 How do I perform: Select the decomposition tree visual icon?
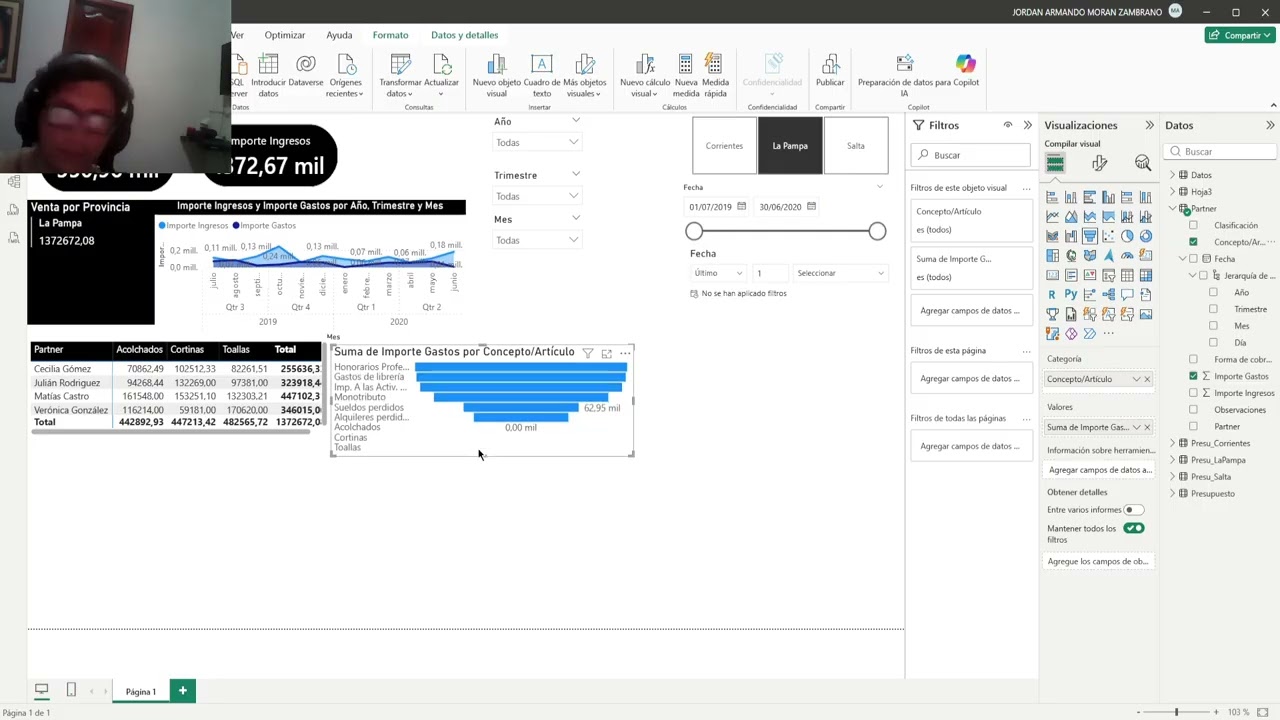pyautogui.click(x=1109, y=294)
